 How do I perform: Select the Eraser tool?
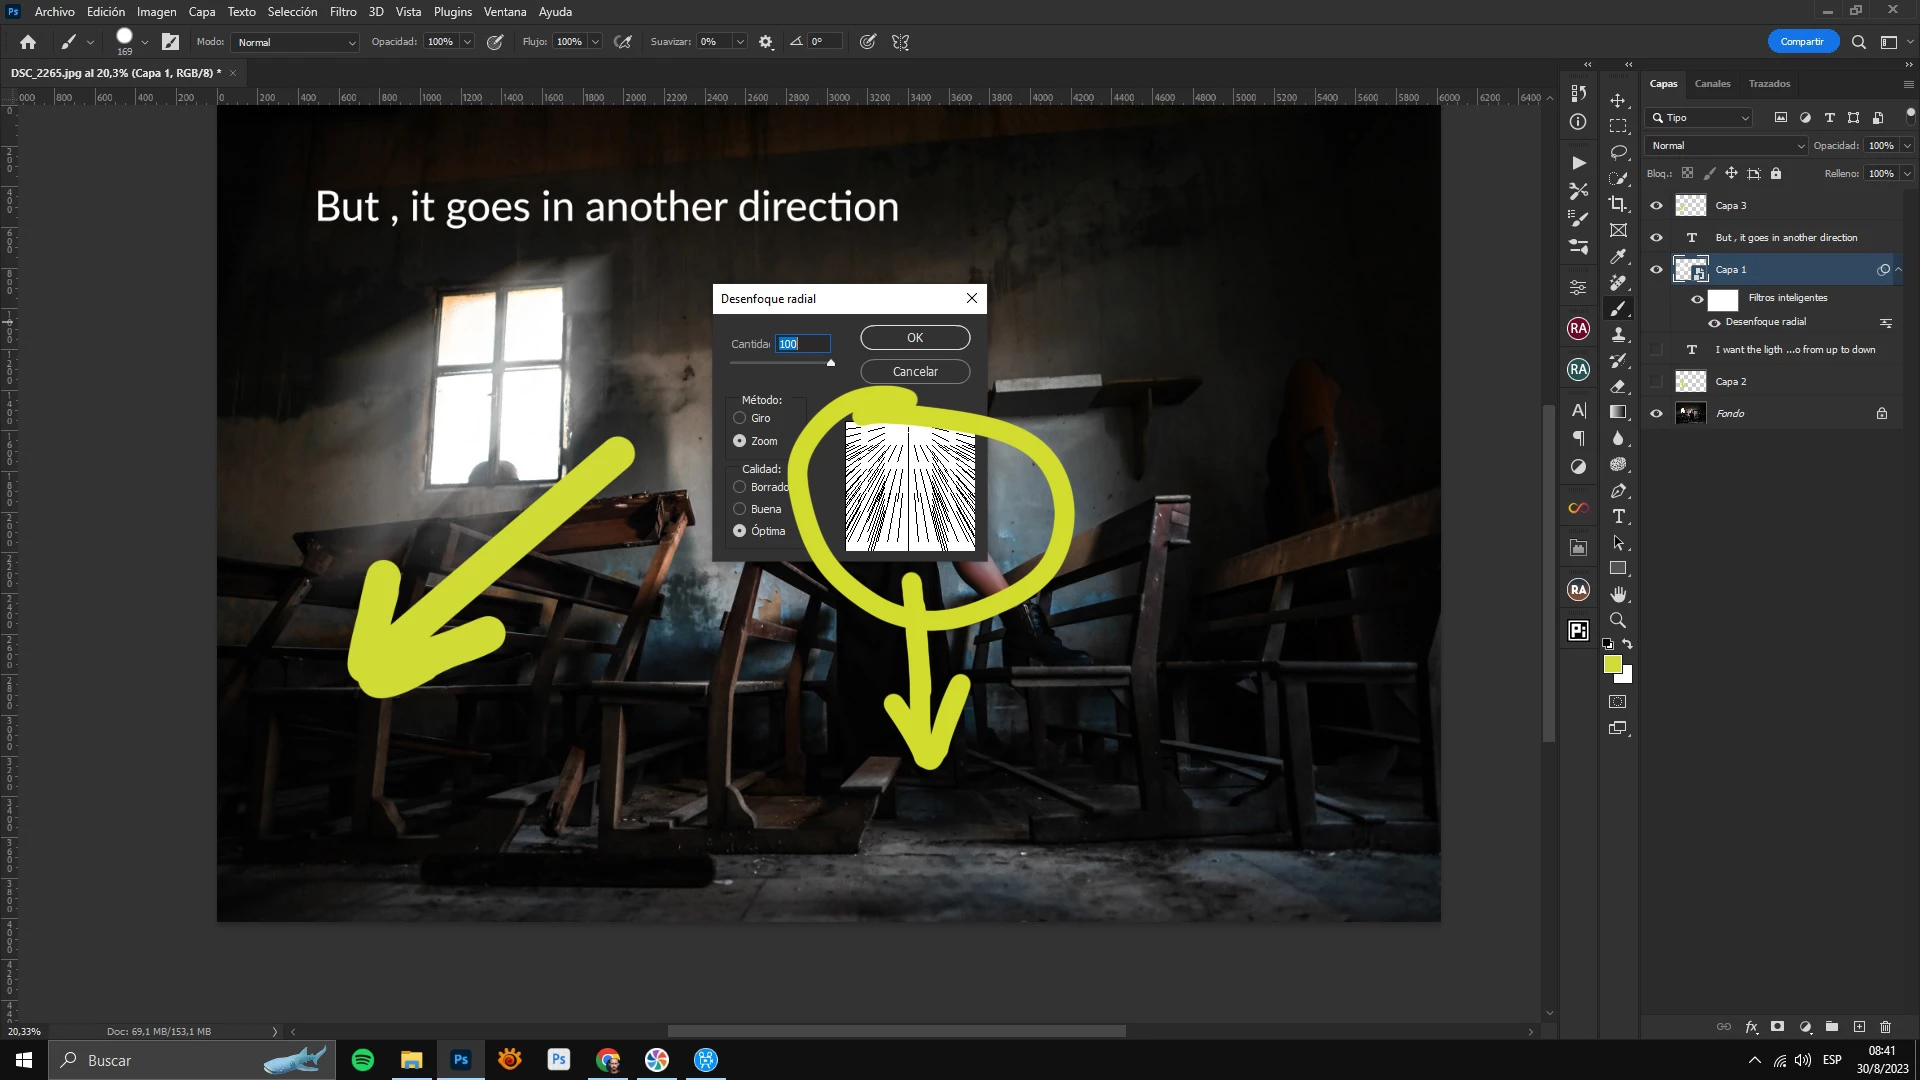(x=1617, y=386)
